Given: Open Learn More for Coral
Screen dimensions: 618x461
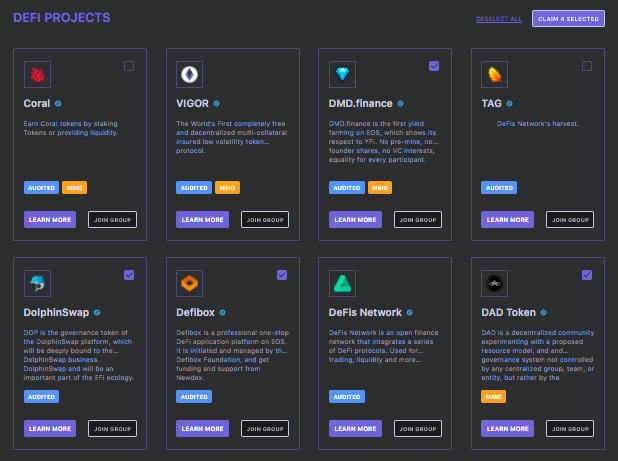Looking at the screenshot, I should point(50,219).
